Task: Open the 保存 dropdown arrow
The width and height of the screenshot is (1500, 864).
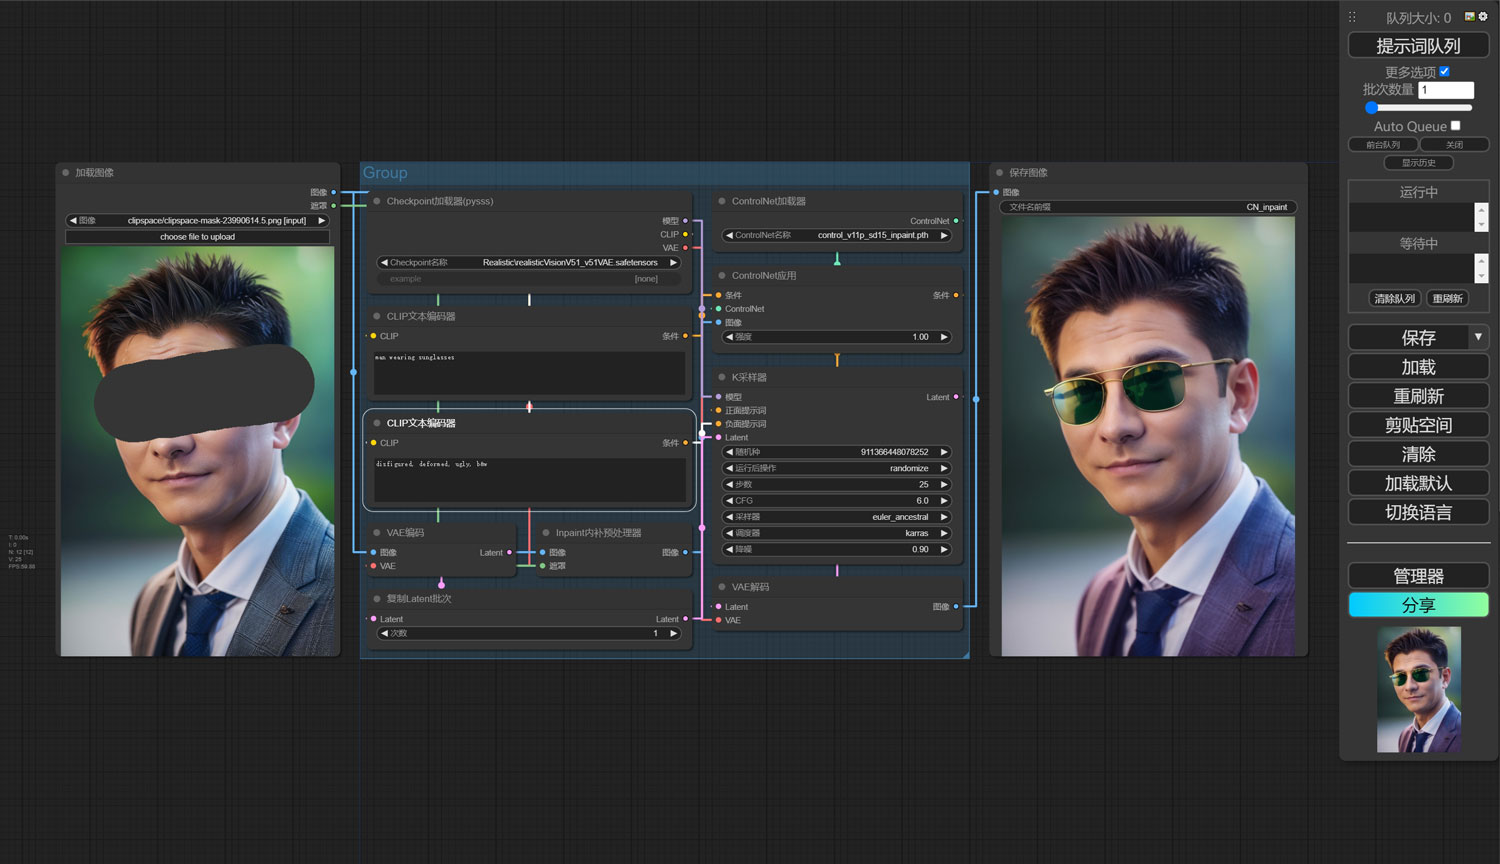Action: [1478, 337]
